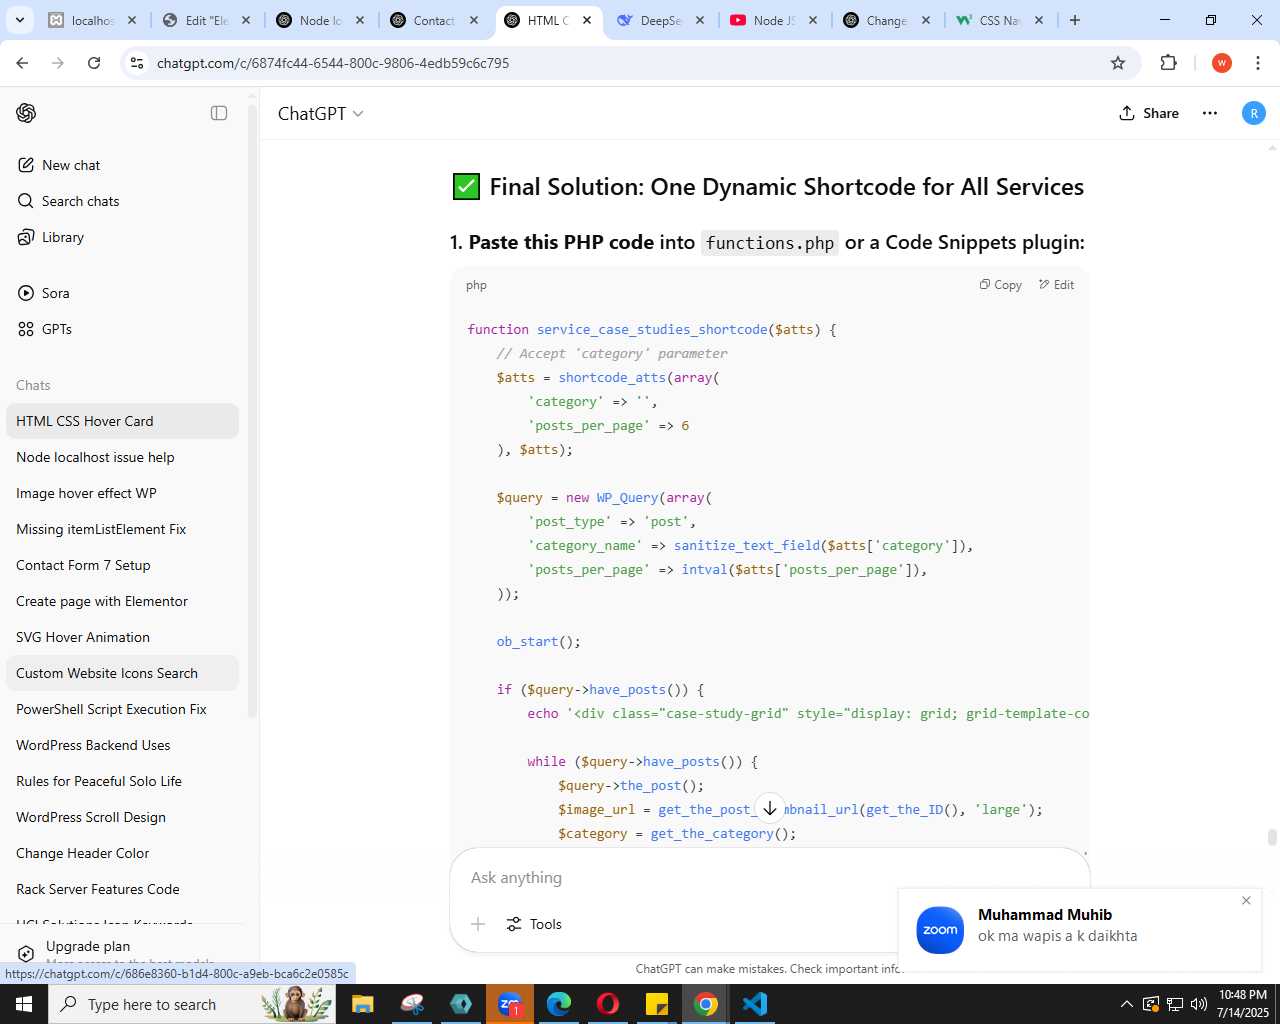Share this conversation

(x=1149, y=113)
